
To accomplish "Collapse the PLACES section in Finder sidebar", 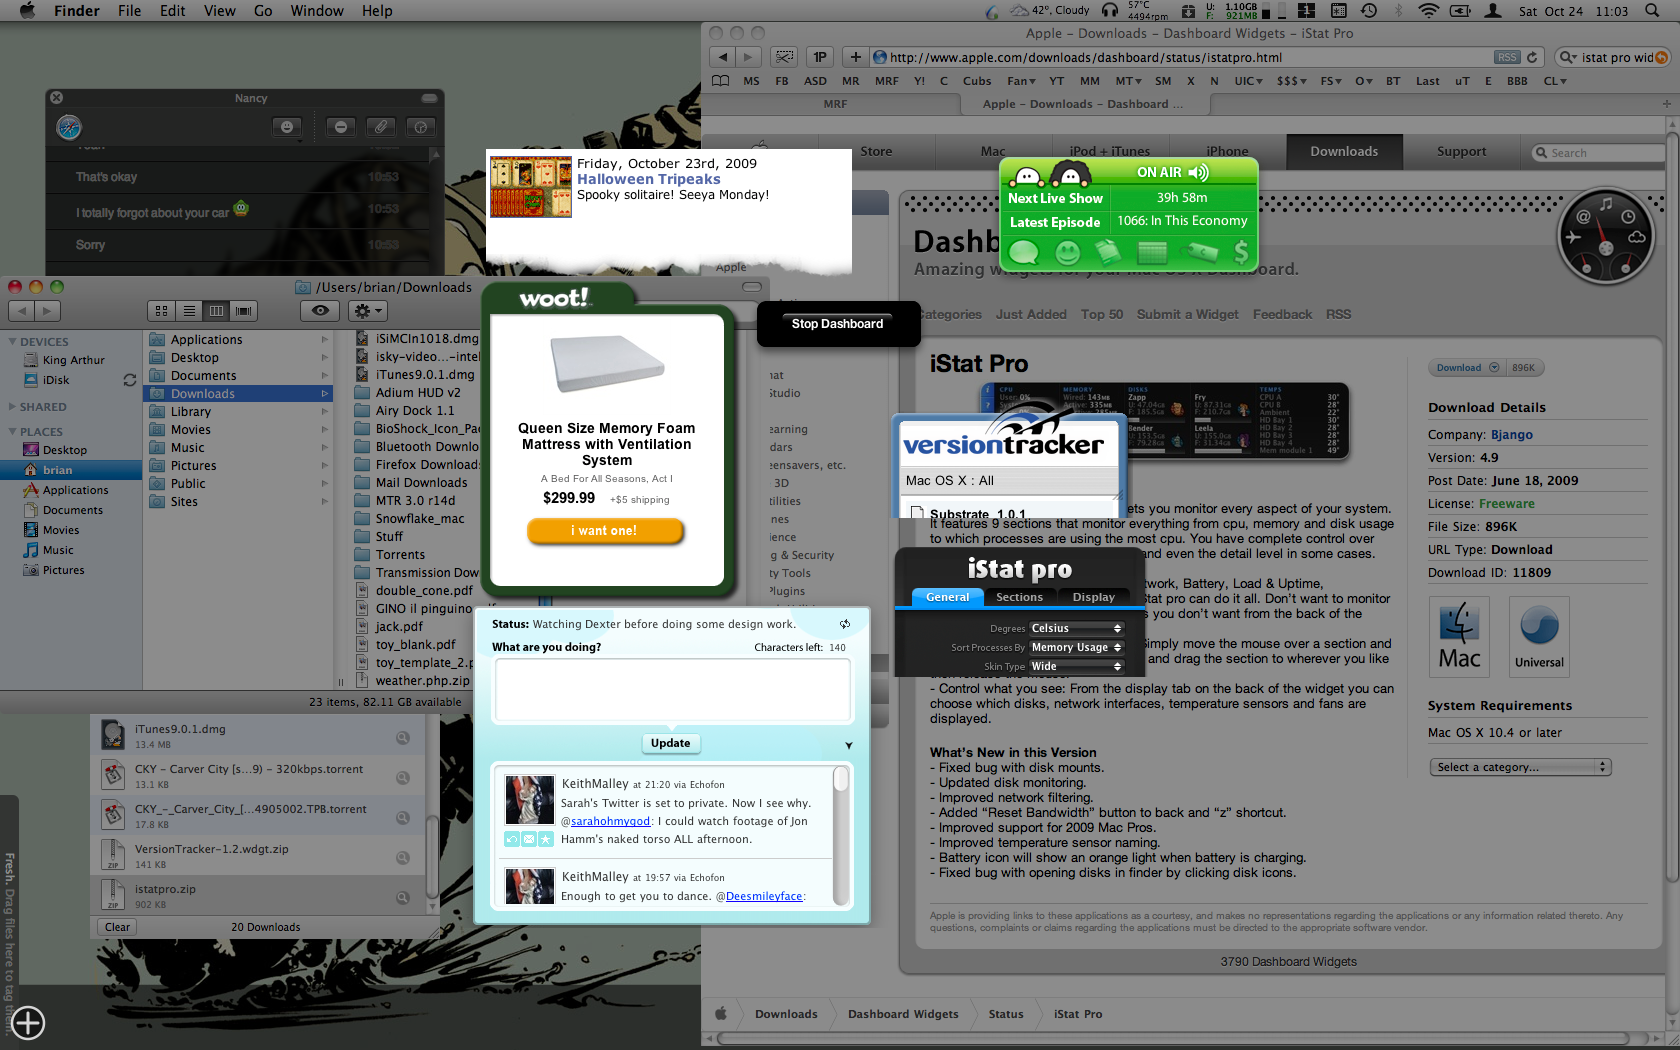I will coord(12,432).
